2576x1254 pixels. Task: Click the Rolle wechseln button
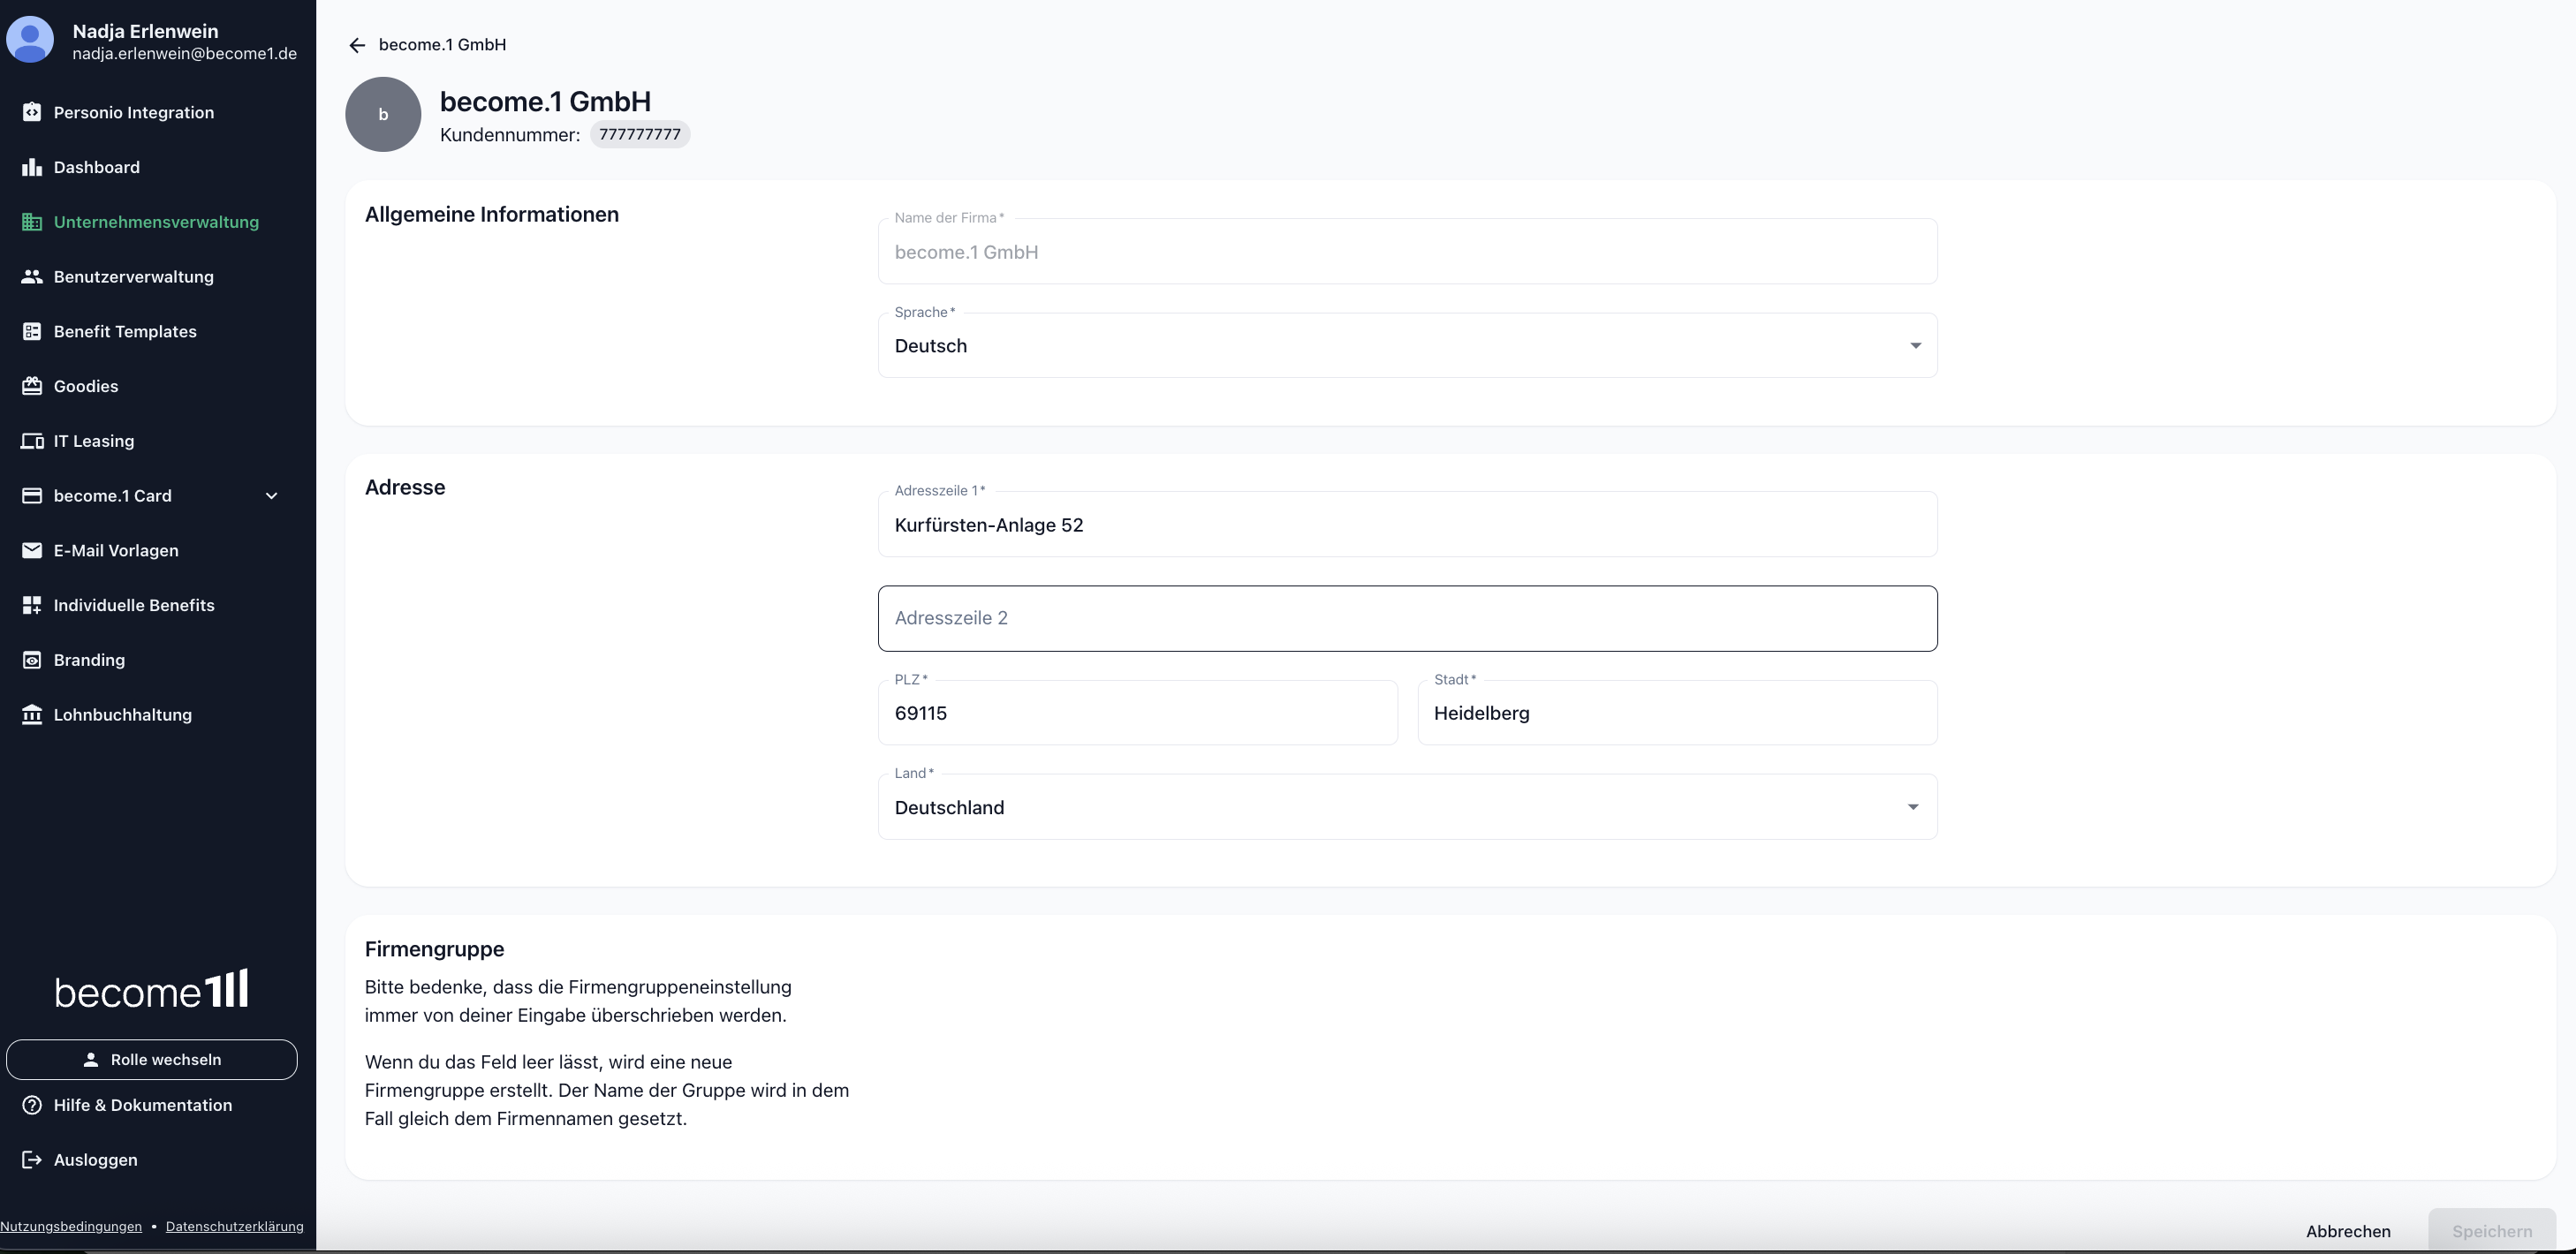pyautogui.click(x=151, y=1060)
